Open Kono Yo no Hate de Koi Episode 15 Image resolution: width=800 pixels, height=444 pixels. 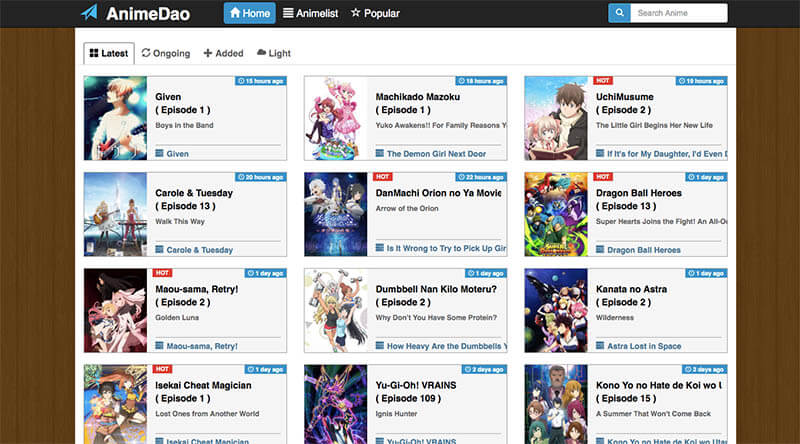click(x=659, y=392)
